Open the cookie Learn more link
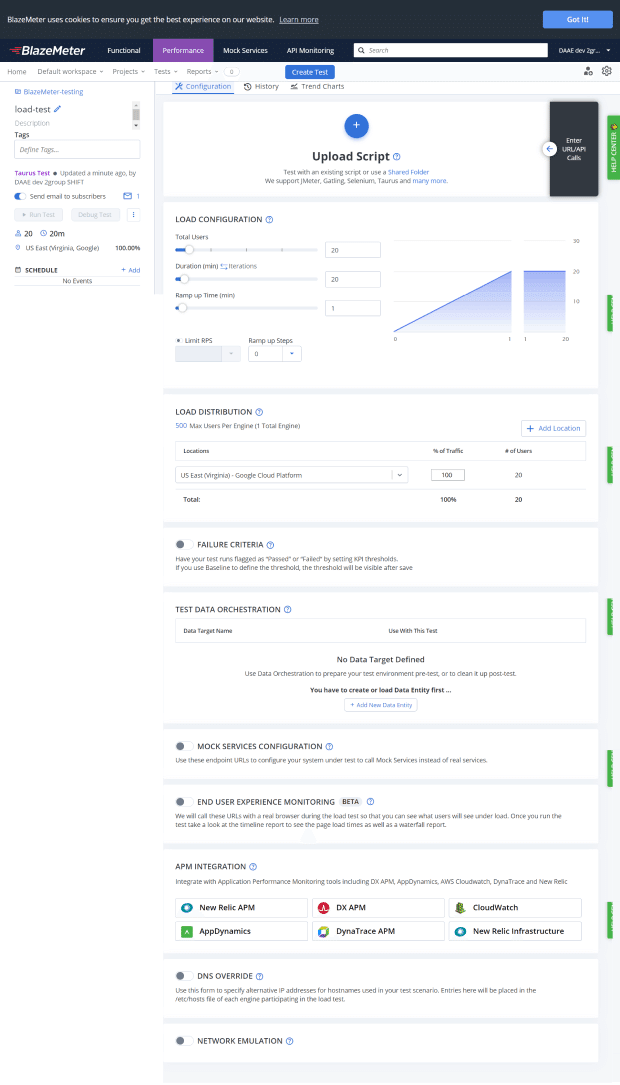620x1085 pixels. click(x=299, y=19)
